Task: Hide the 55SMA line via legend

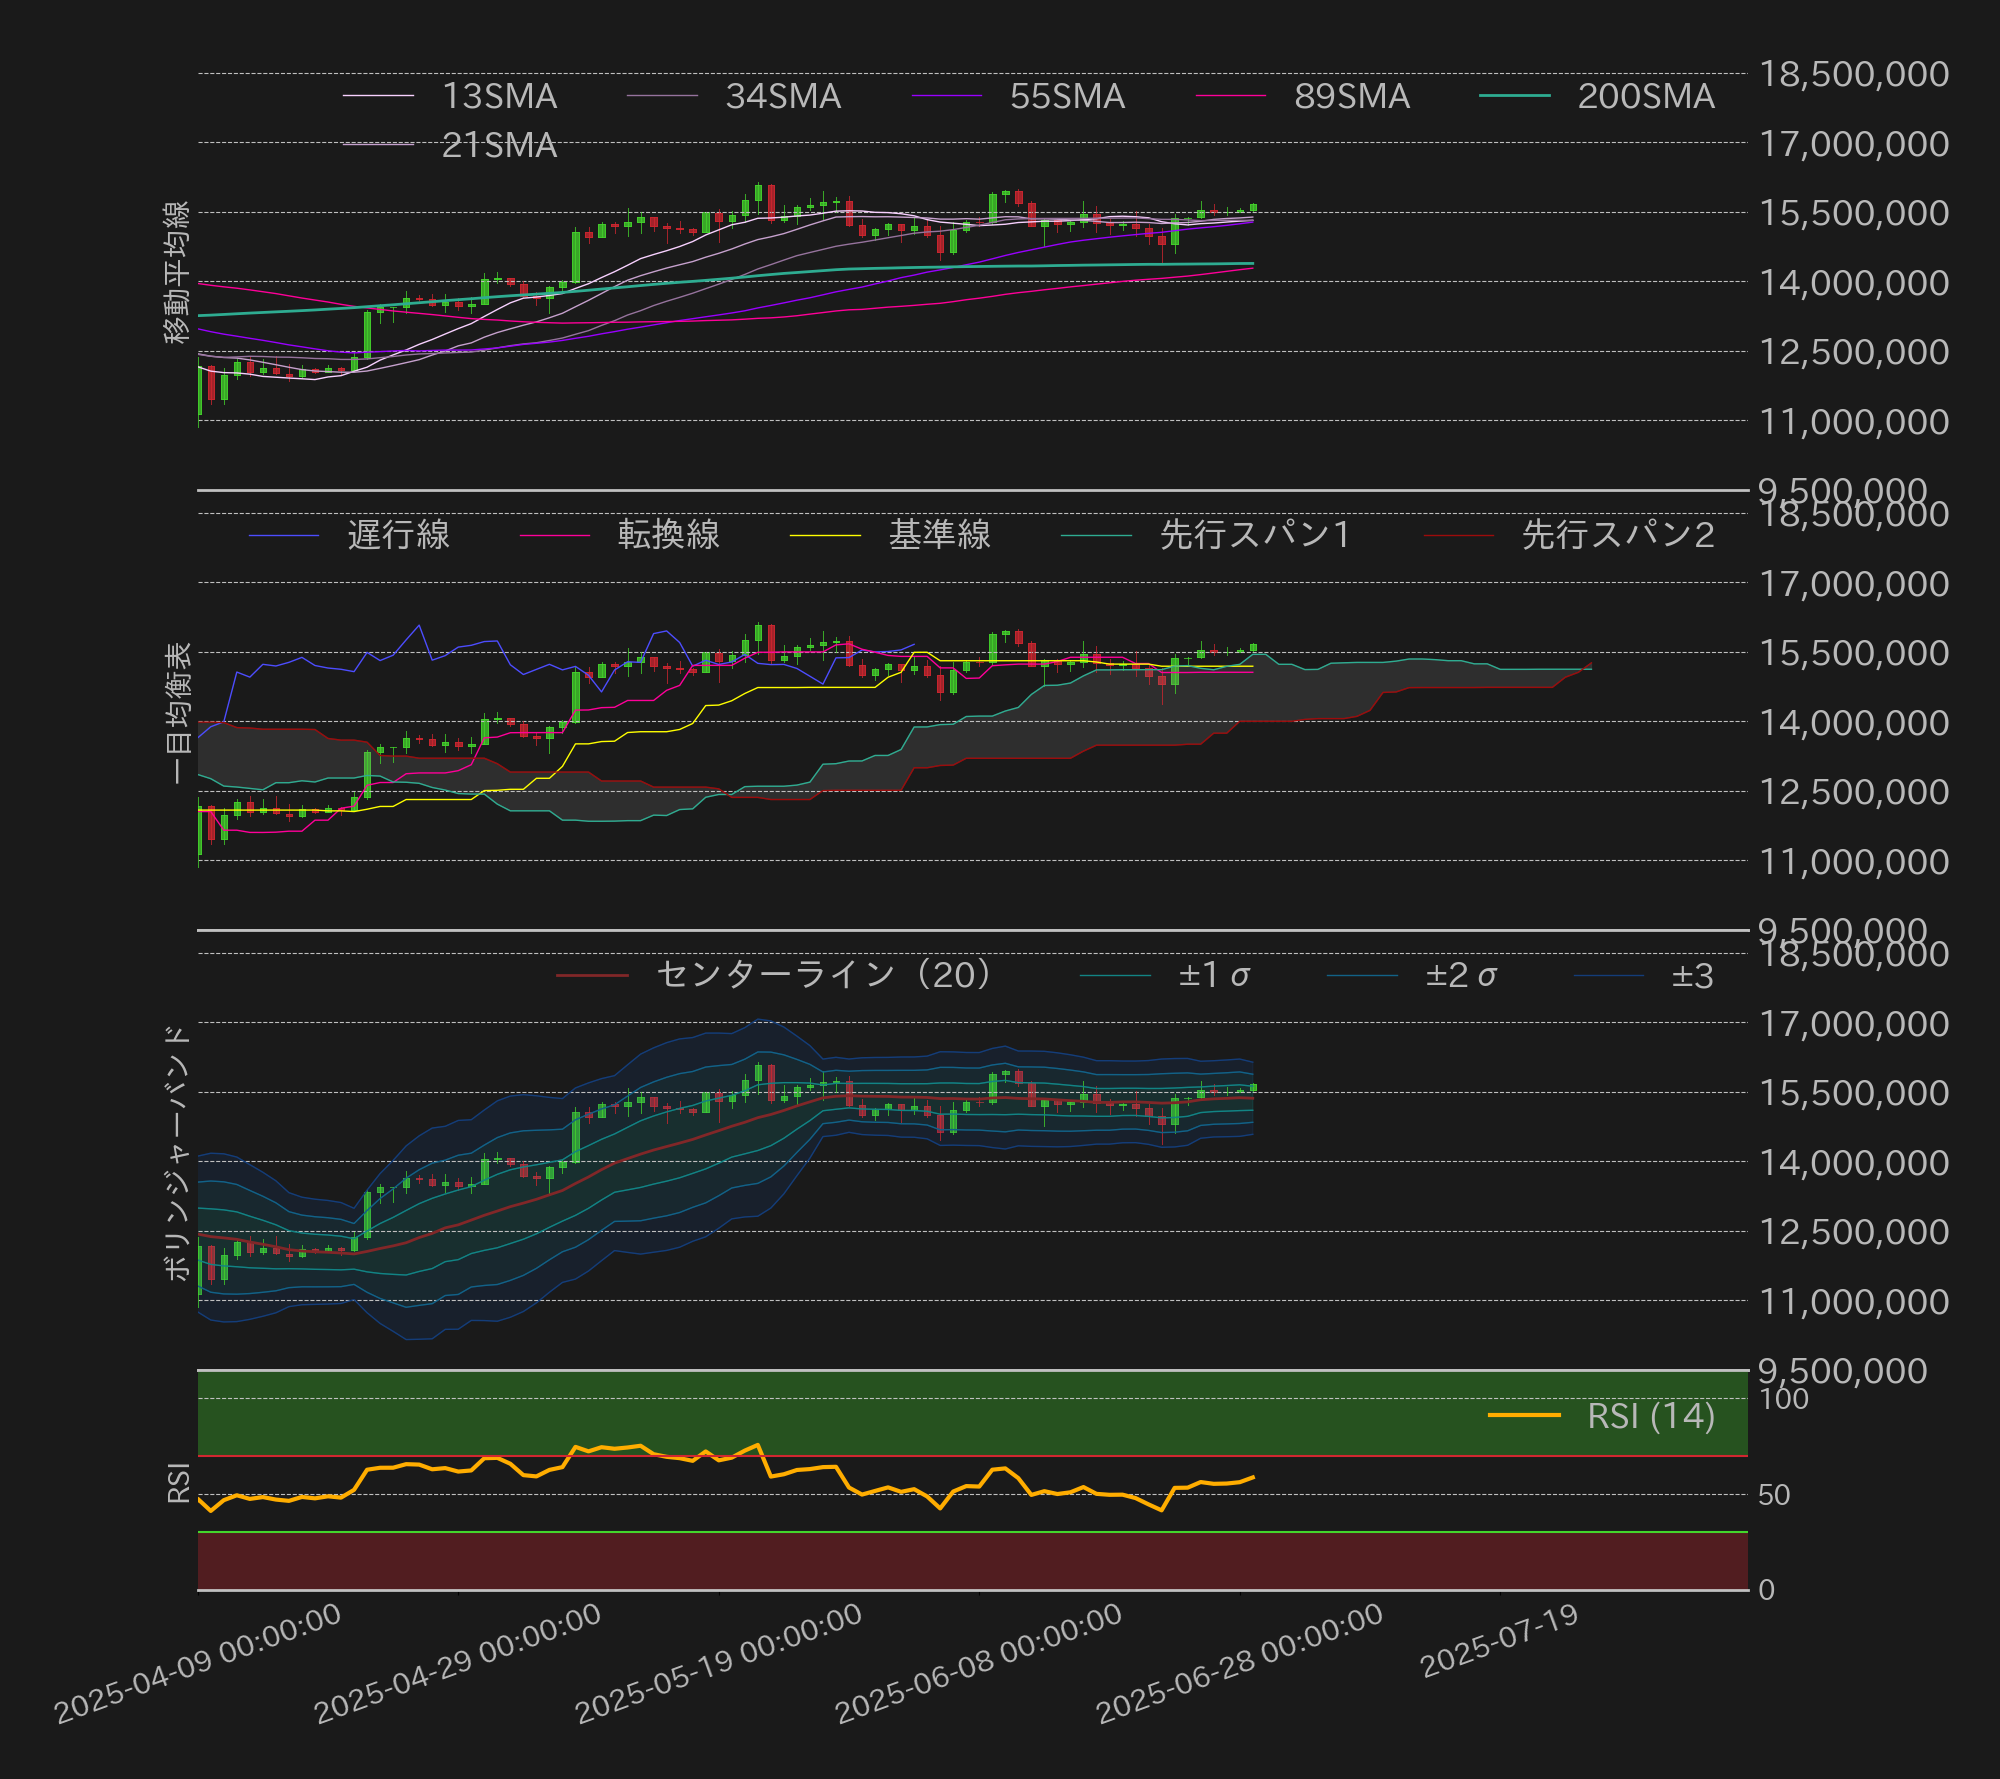Action: pos(1066,97)
